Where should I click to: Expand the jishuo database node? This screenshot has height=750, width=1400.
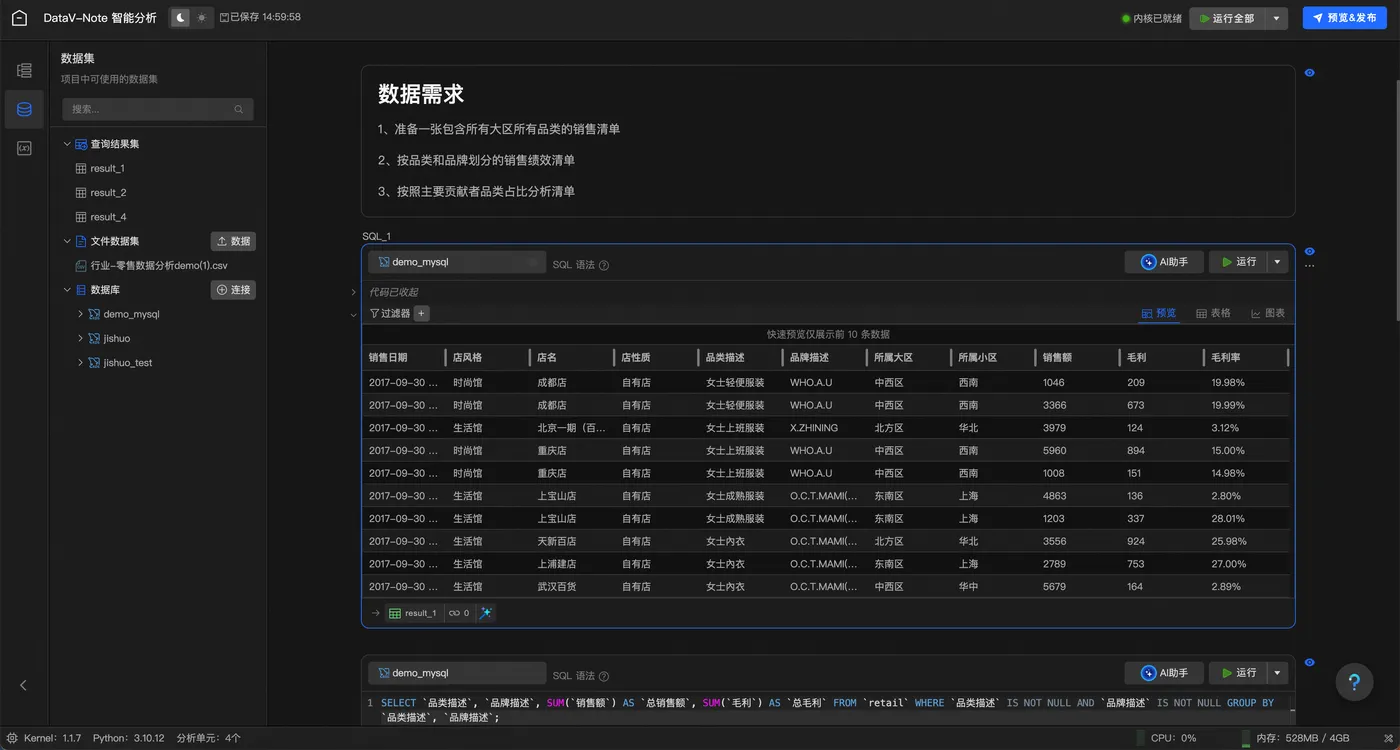(x=80, y=338)
